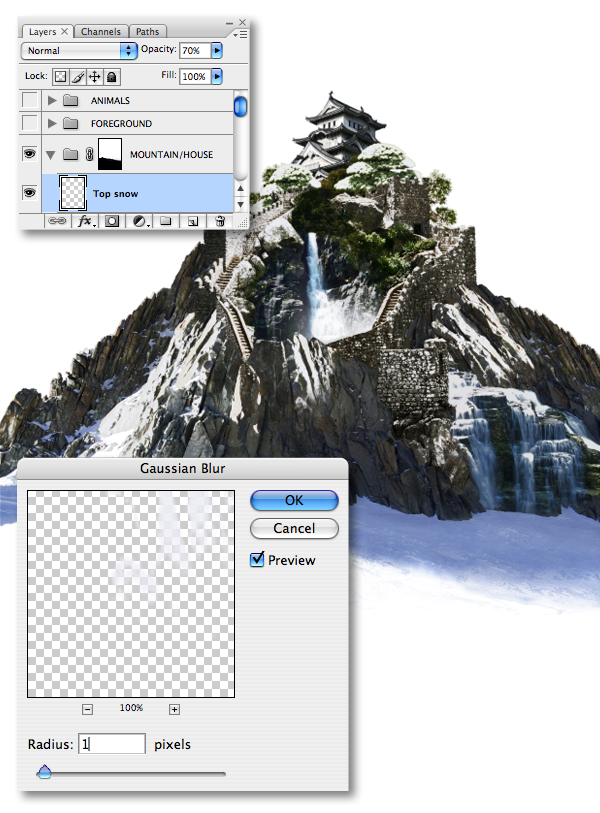Show the ANIMALS group visibility

click(x=30, y=100)
